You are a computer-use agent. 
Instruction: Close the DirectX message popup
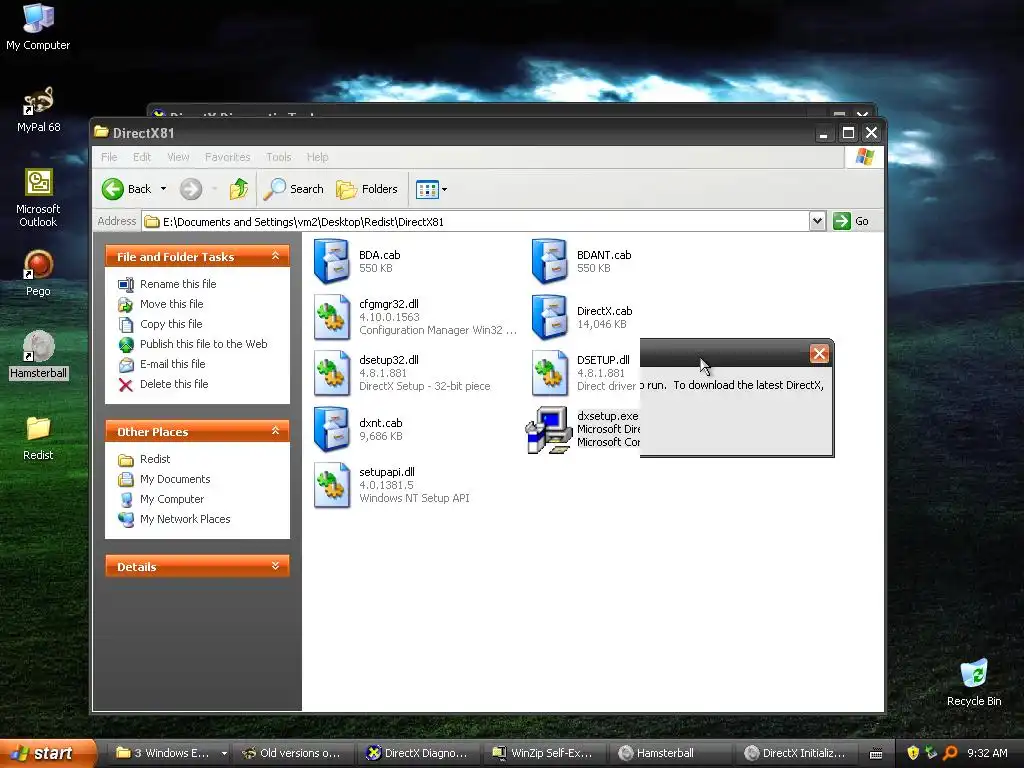tap(819, 353)
